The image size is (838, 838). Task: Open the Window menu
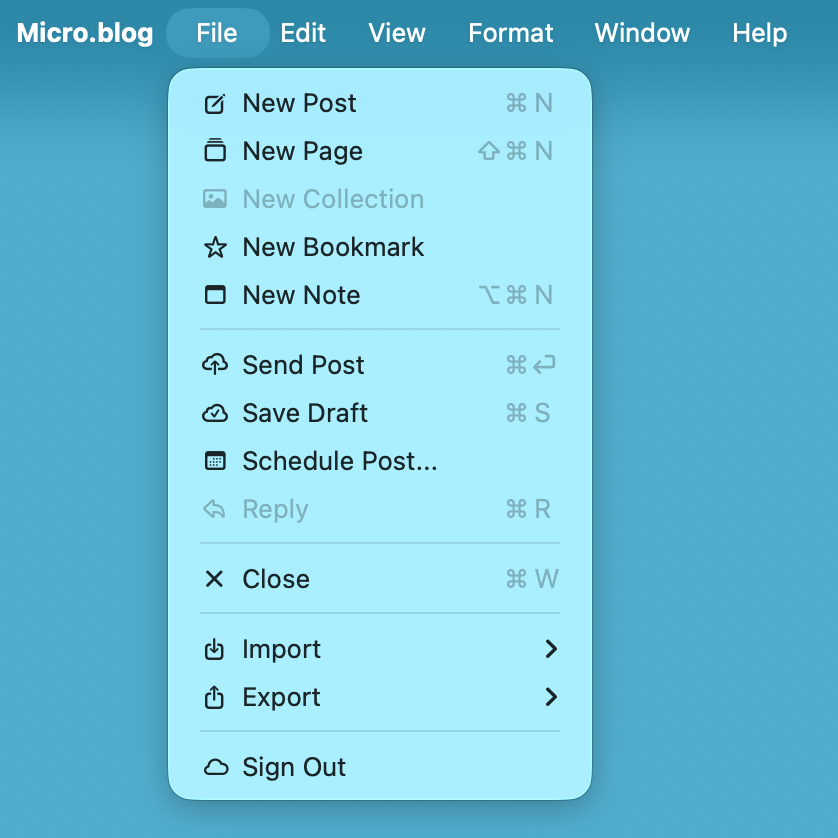[x=642, y=33]
